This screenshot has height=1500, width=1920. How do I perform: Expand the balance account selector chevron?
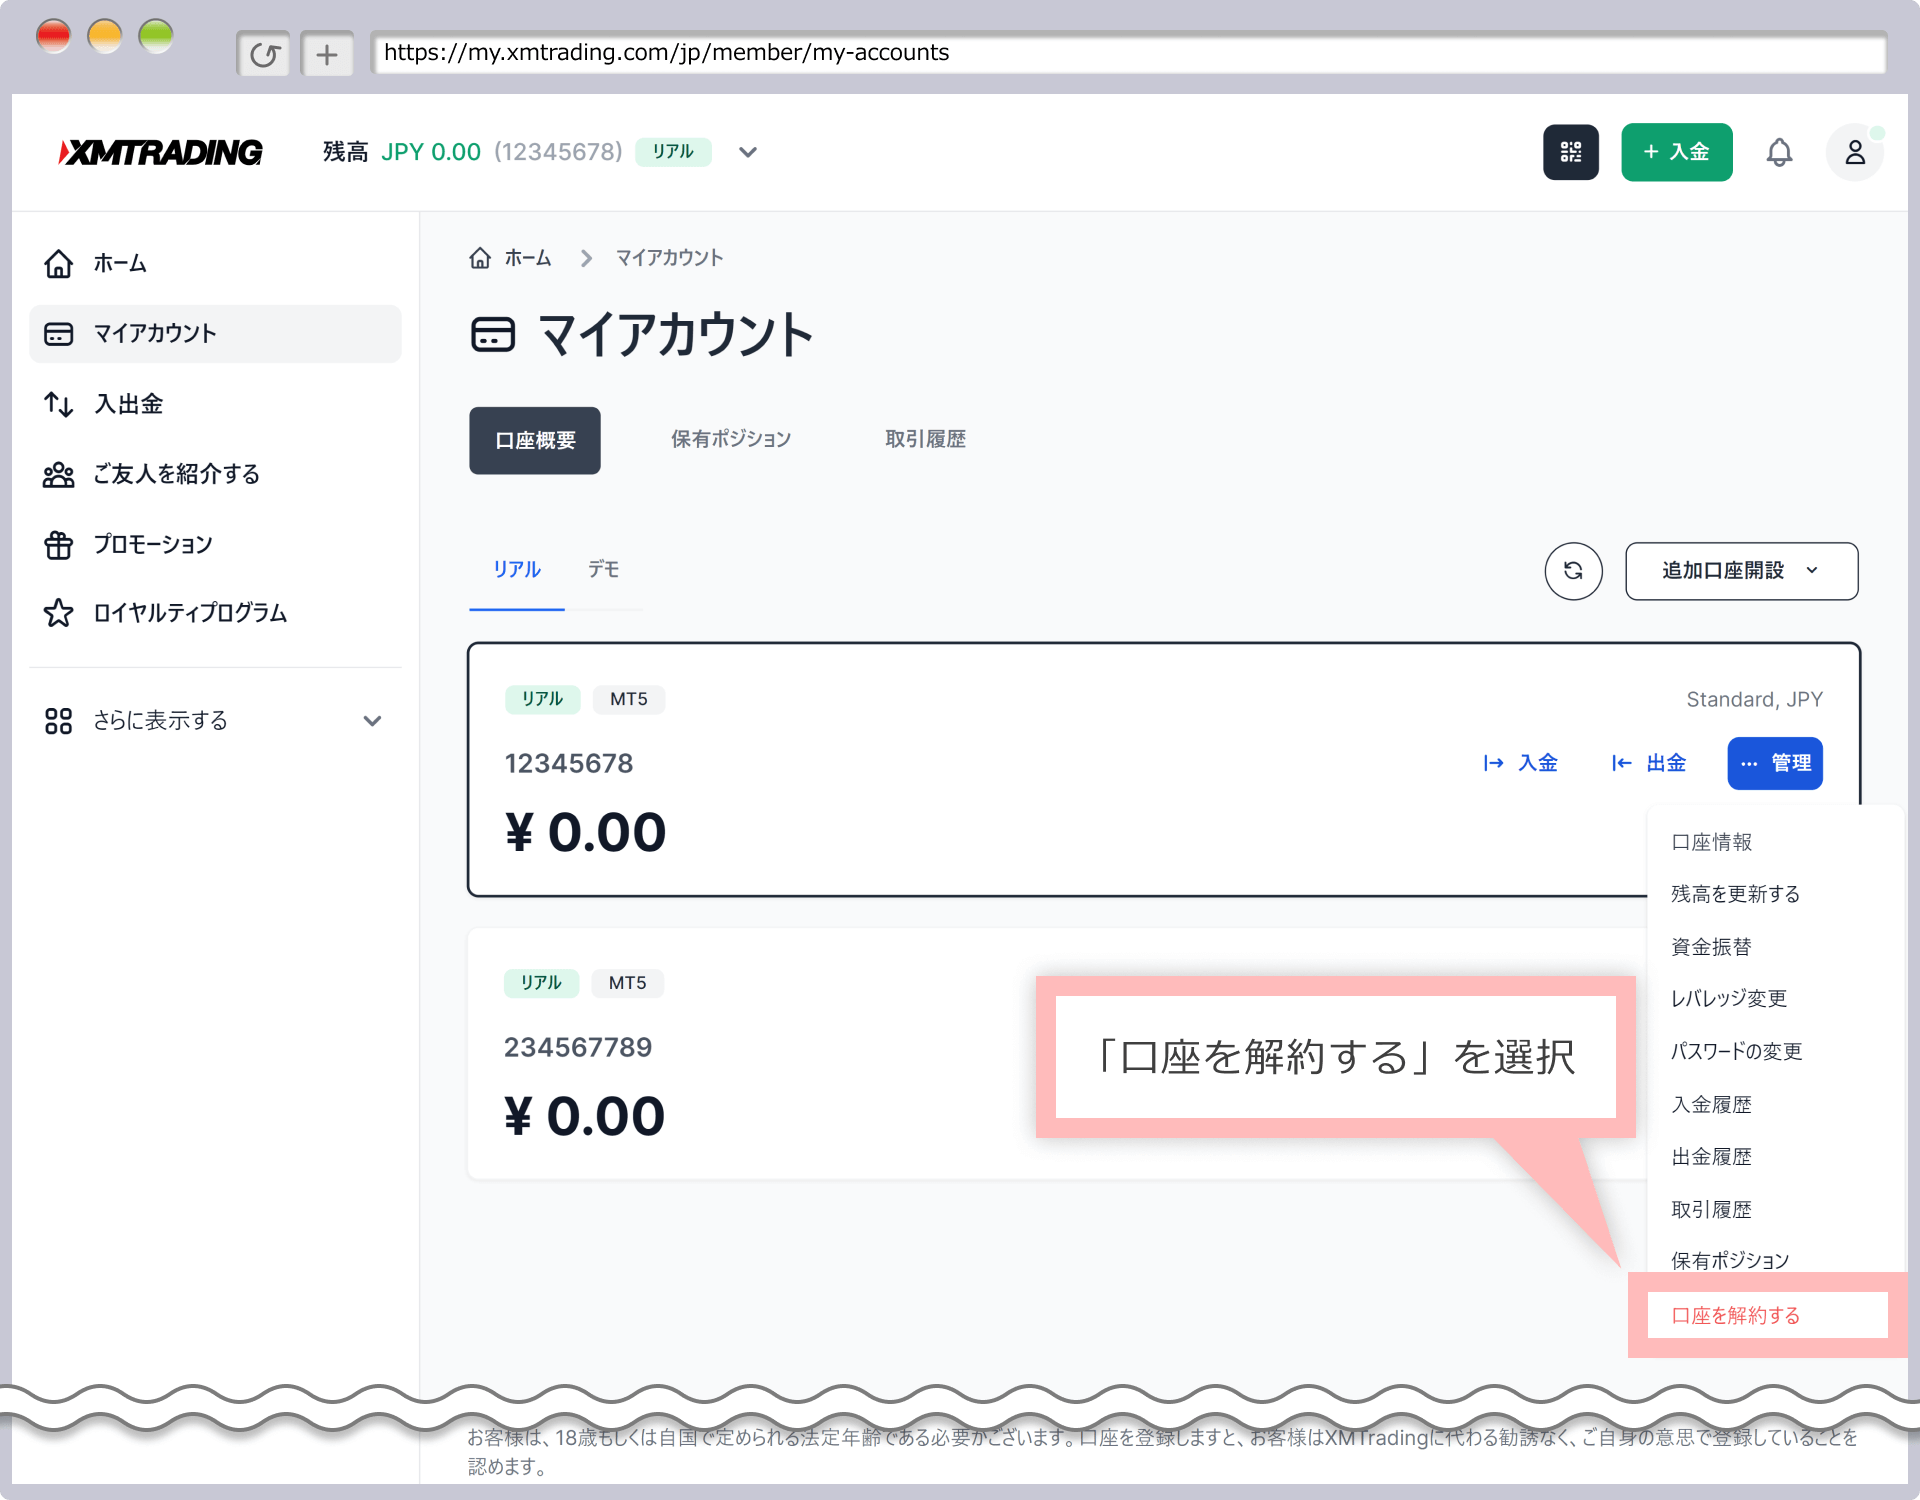(x=748, y=152)
